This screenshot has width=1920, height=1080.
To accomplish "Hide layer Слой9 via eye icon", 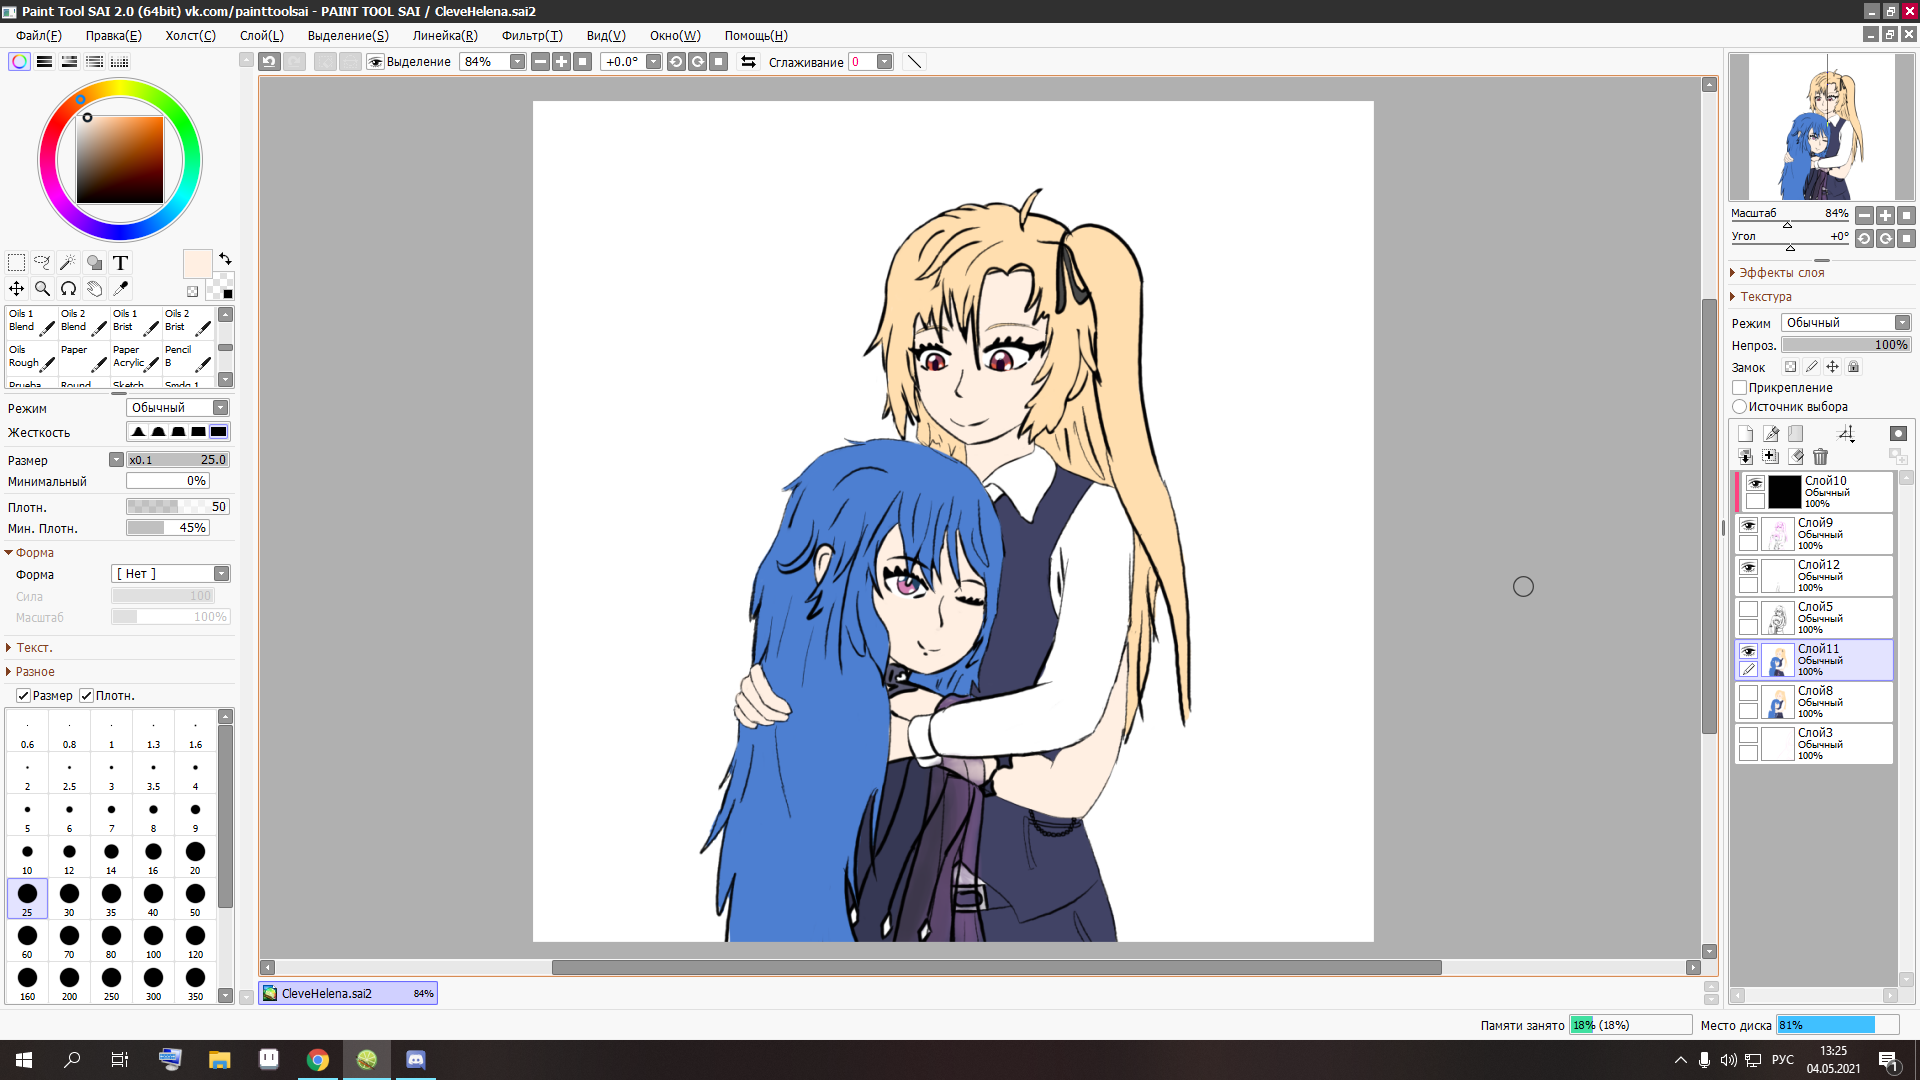I will (x=1748, y=525).
